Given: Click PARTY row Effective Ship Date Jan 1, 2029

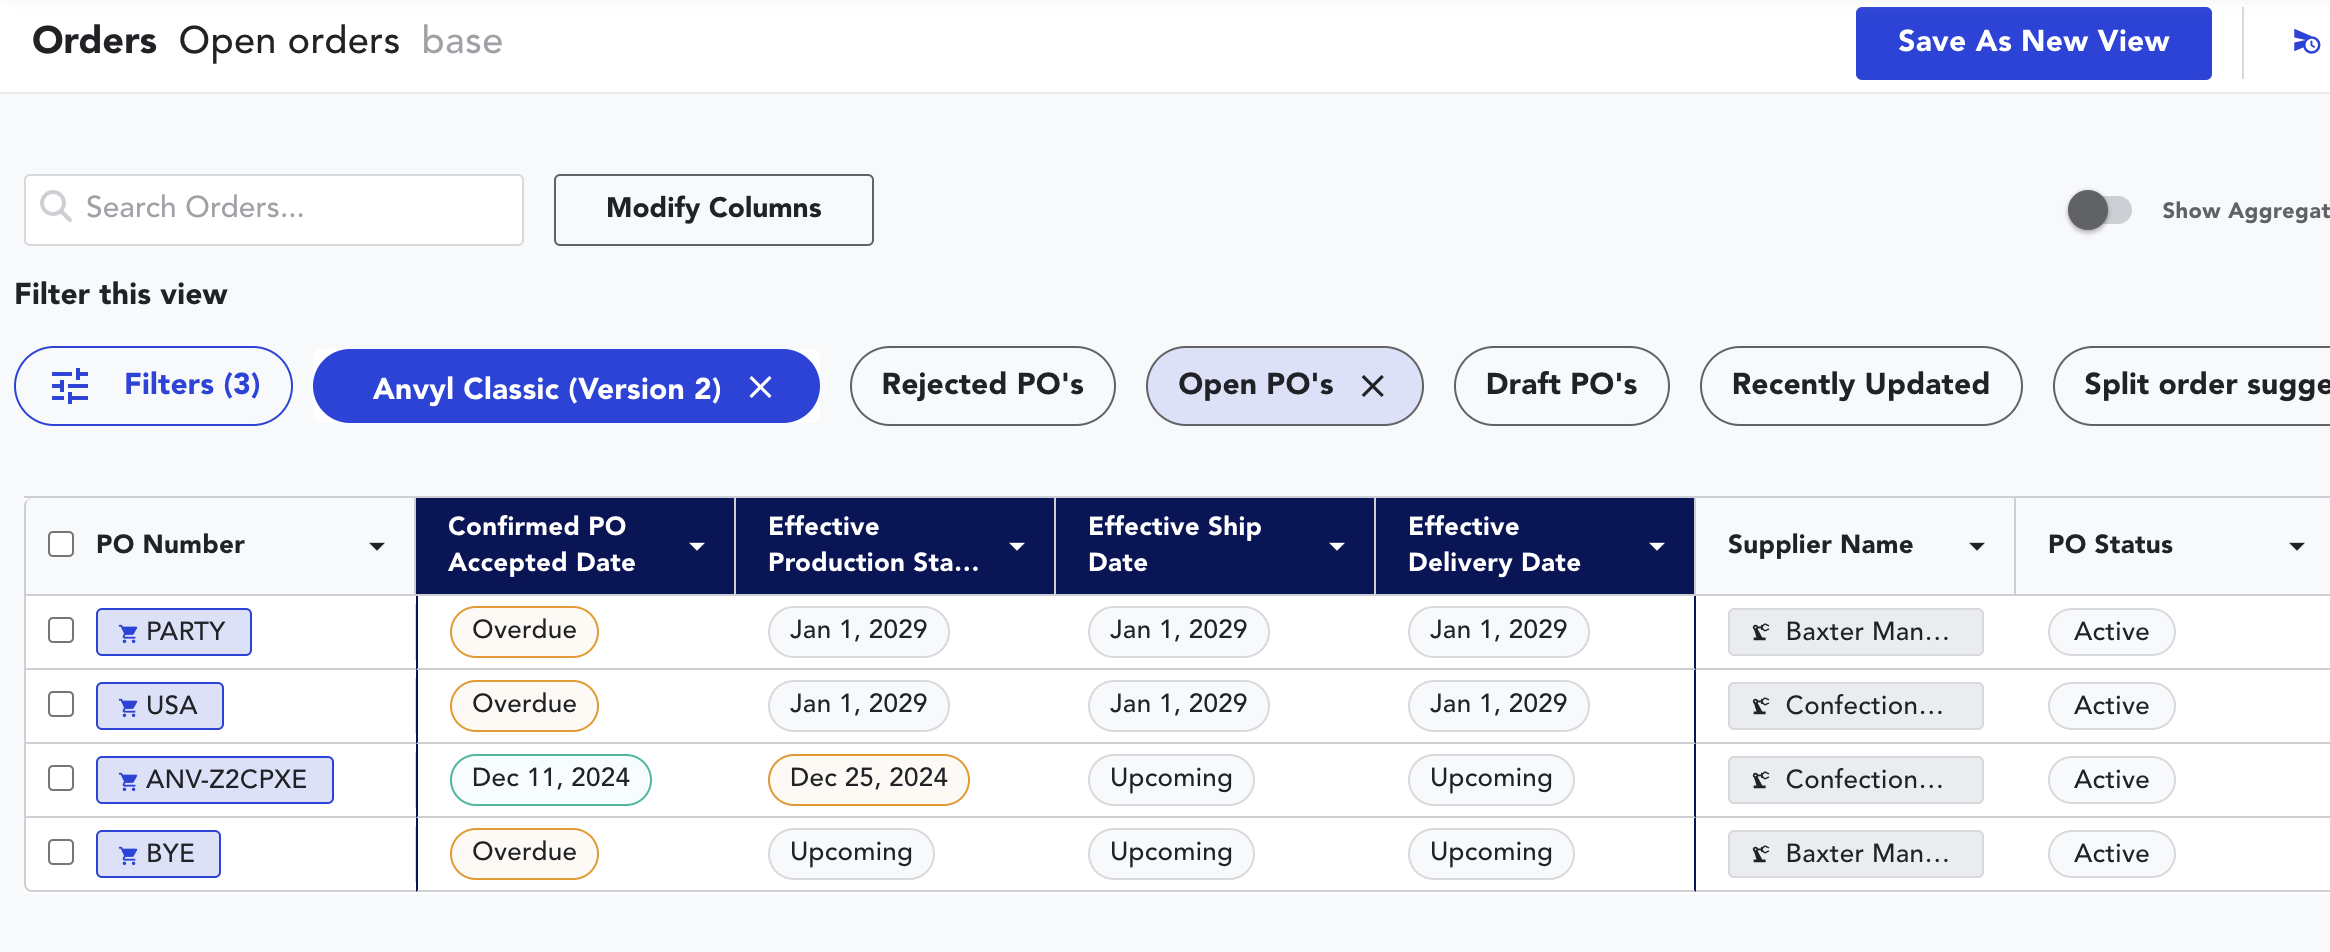Looking at the screenshot, I should (1179, 631).
